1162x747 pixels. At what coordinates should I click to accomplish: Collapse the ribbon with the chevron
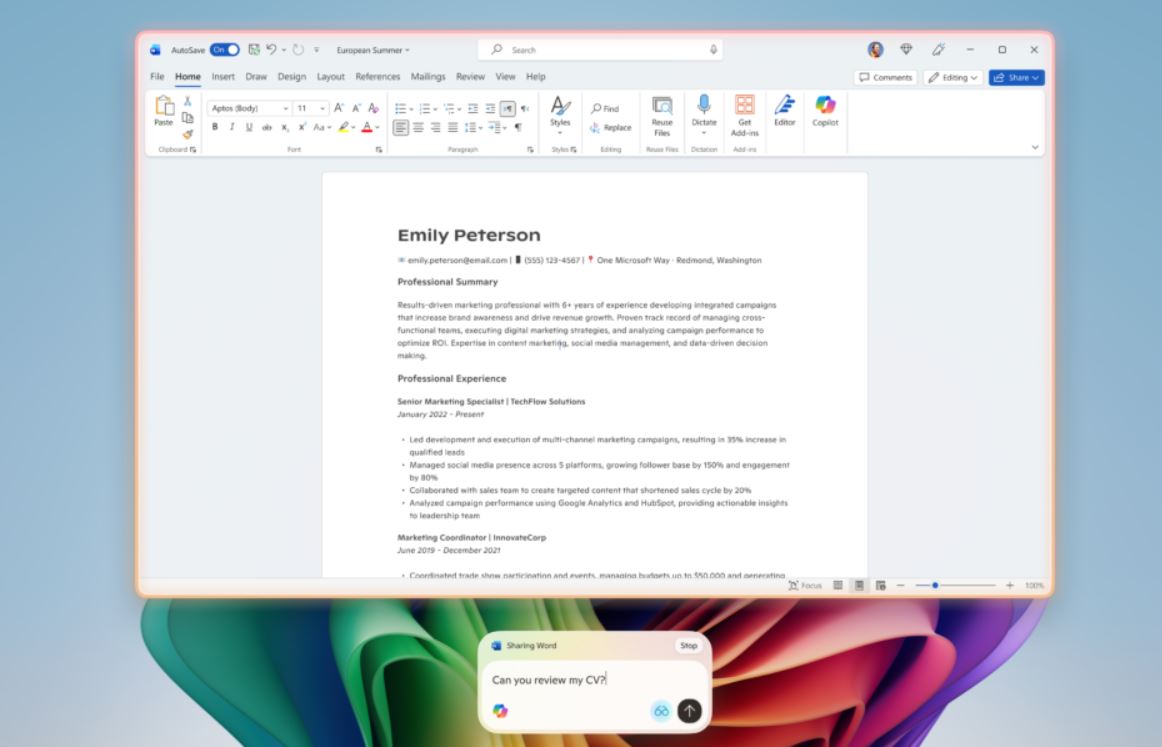(1035, 147)
